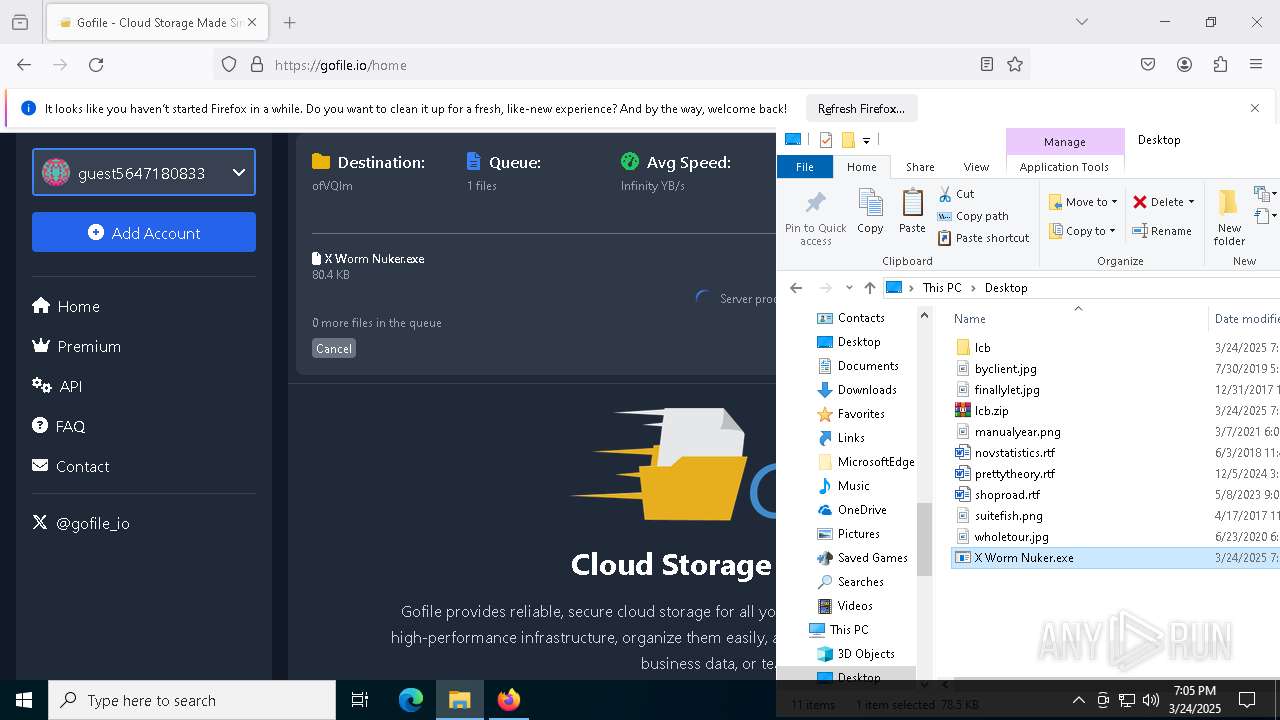The image size is (1280, 720).
Task: Click Rename in the Organize group
Action: click(1162, 231)
